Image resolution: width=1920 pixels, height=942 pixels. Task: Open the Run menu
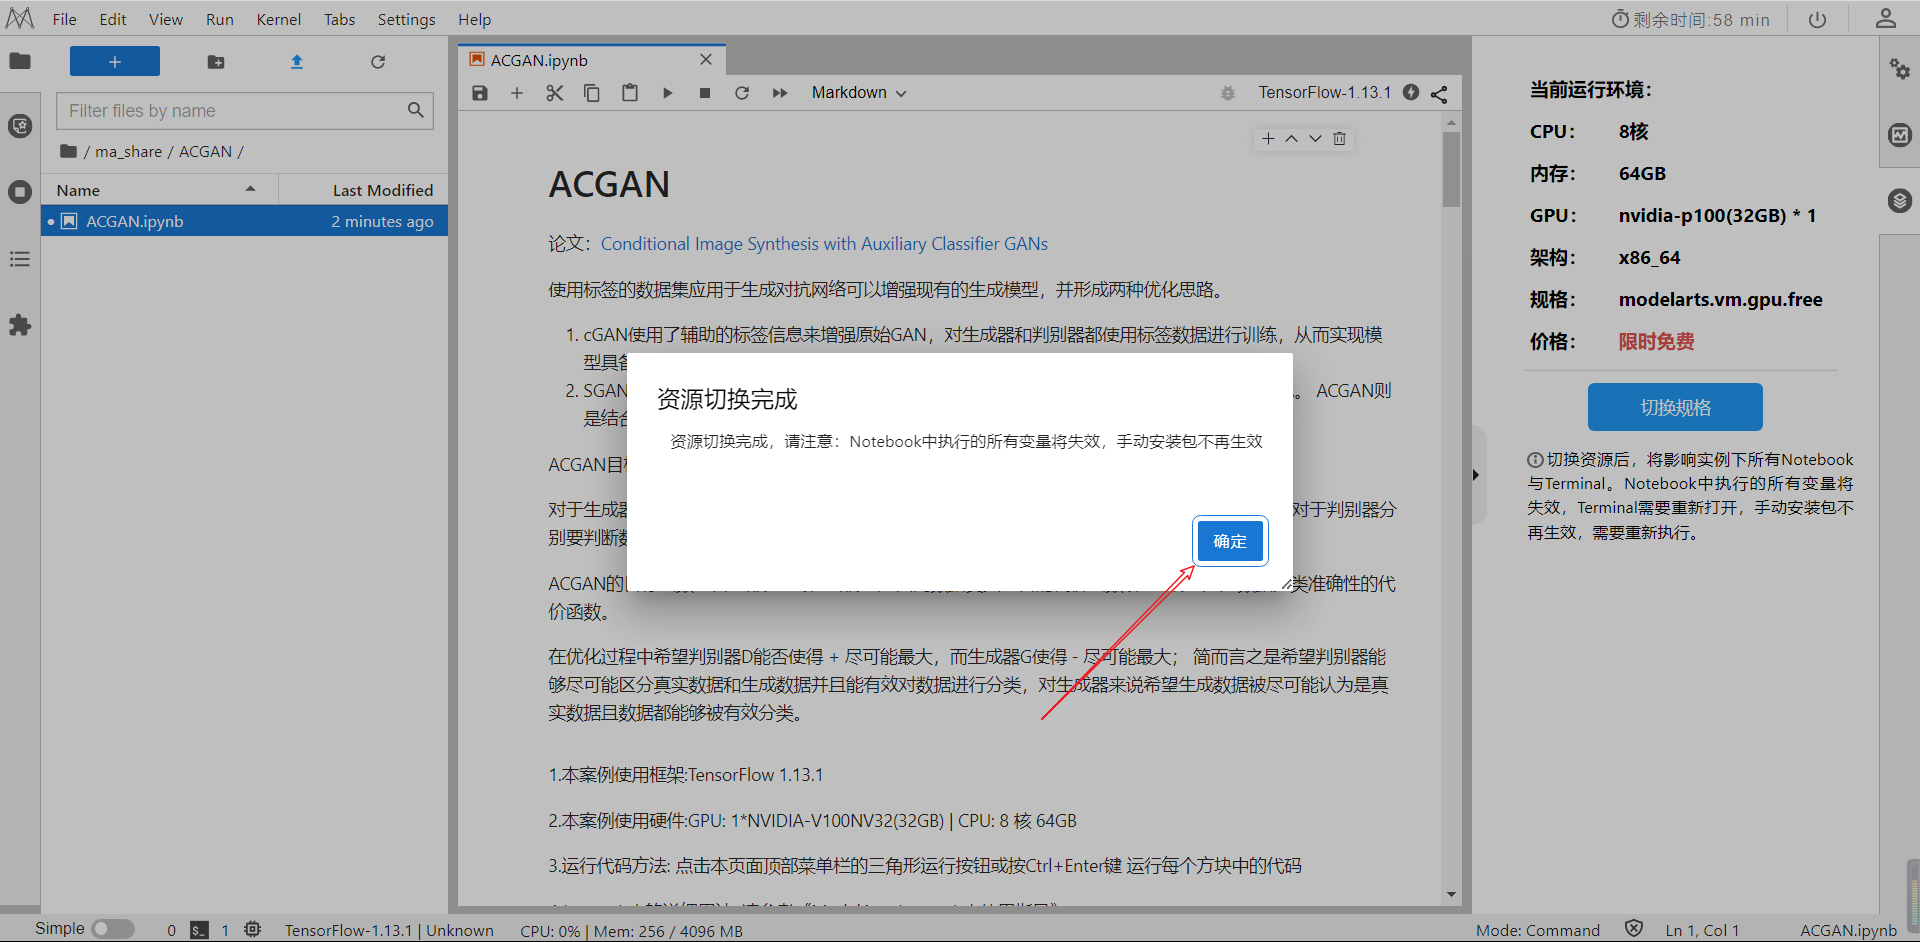220,19
